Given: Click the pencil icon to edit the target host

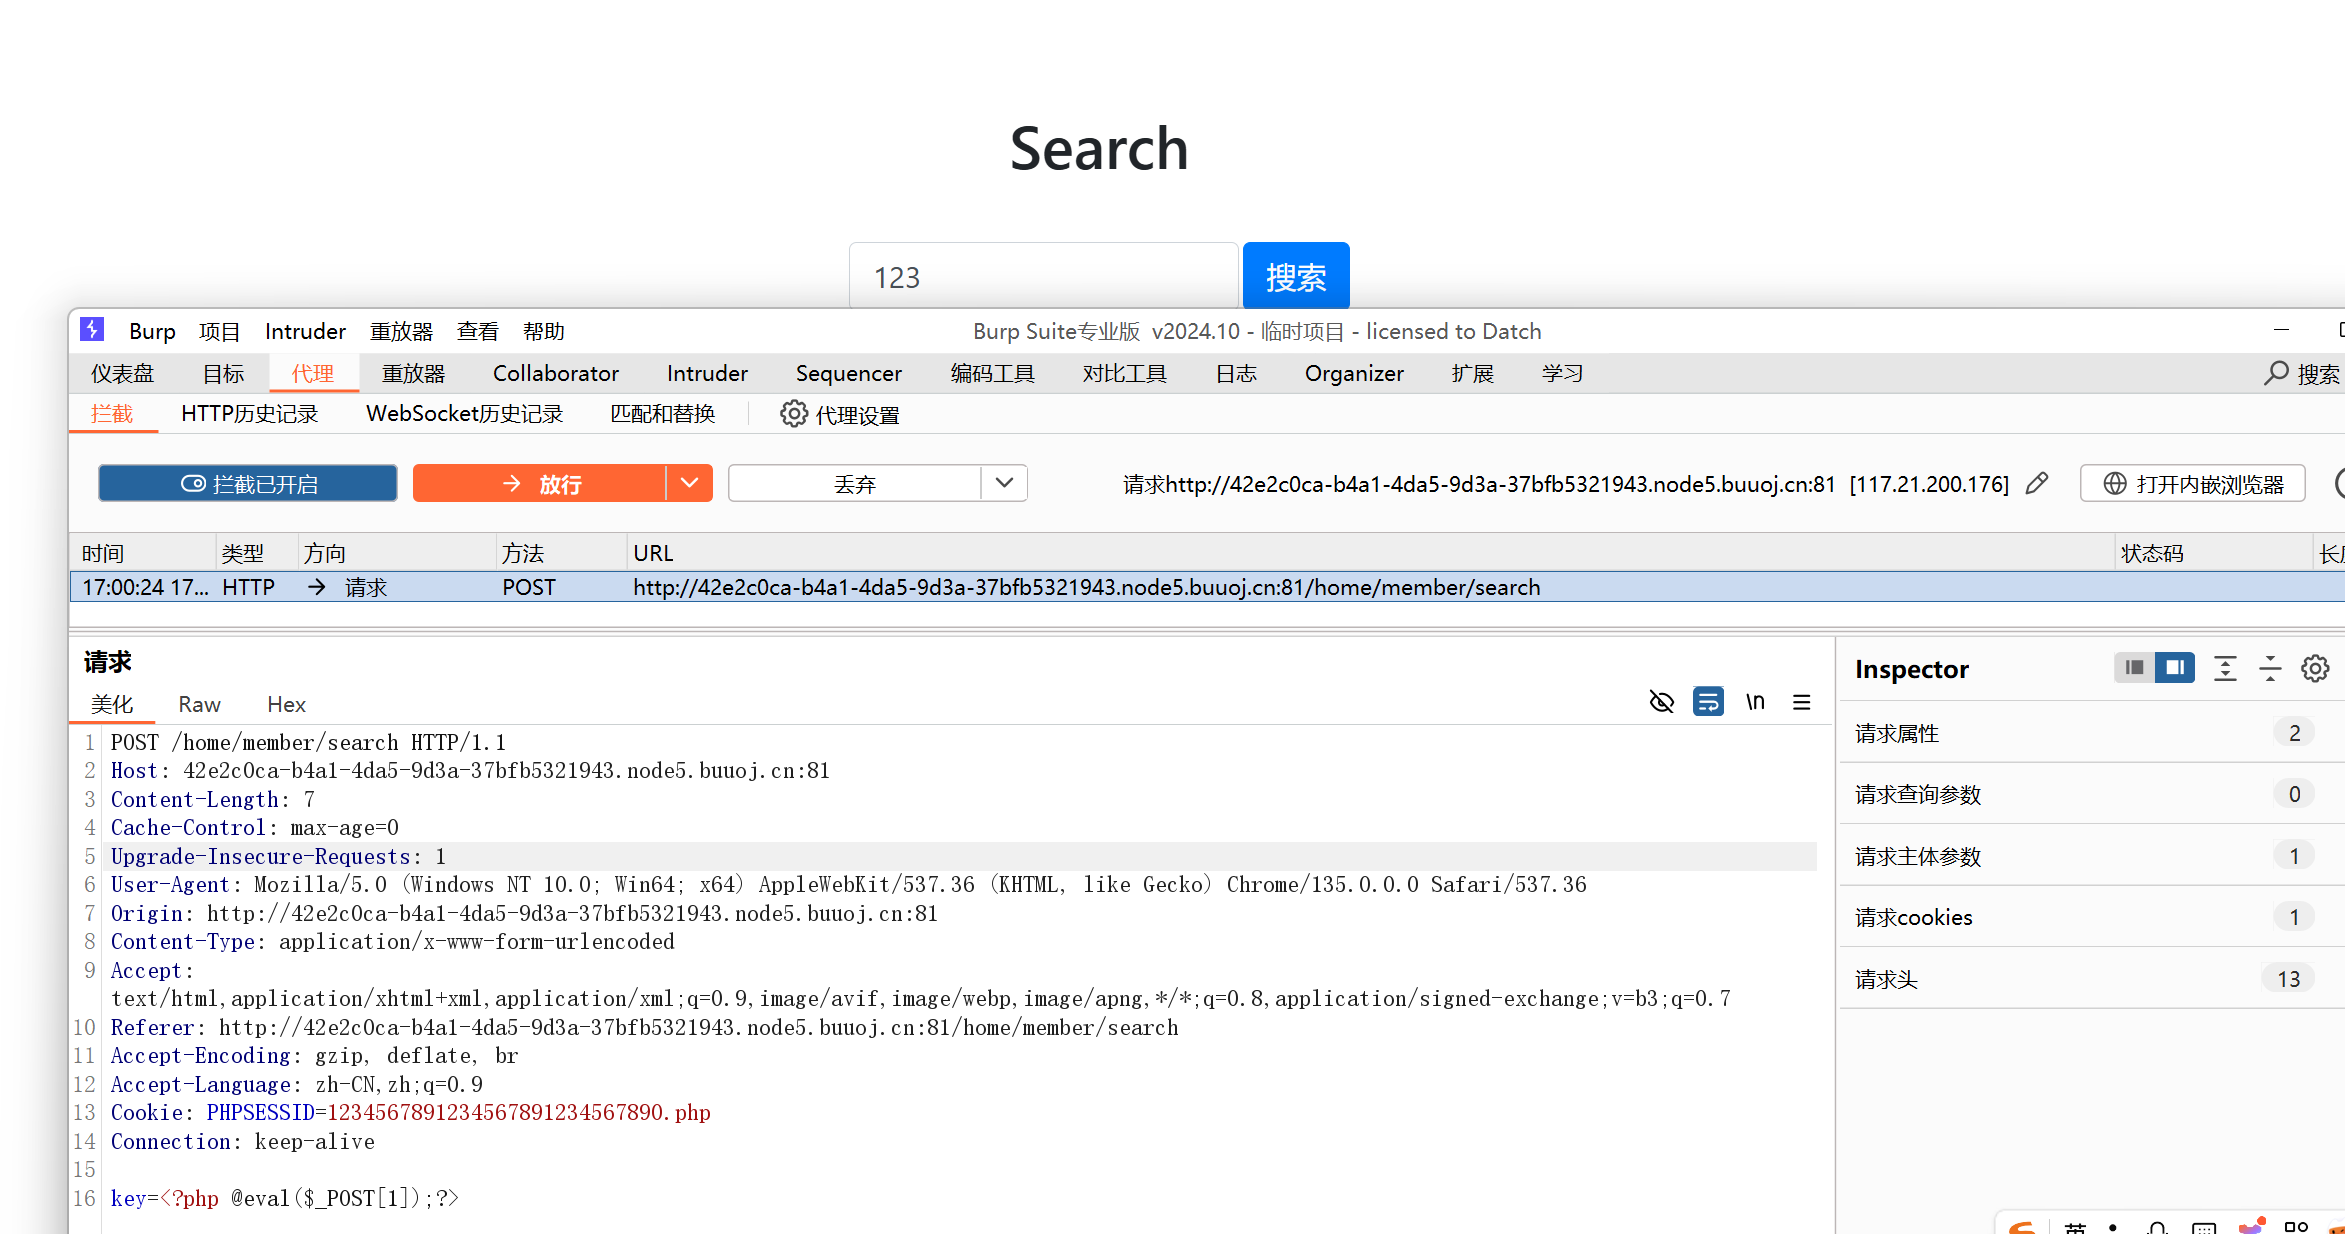Looking at the screenshot, I should point(2037,484).
